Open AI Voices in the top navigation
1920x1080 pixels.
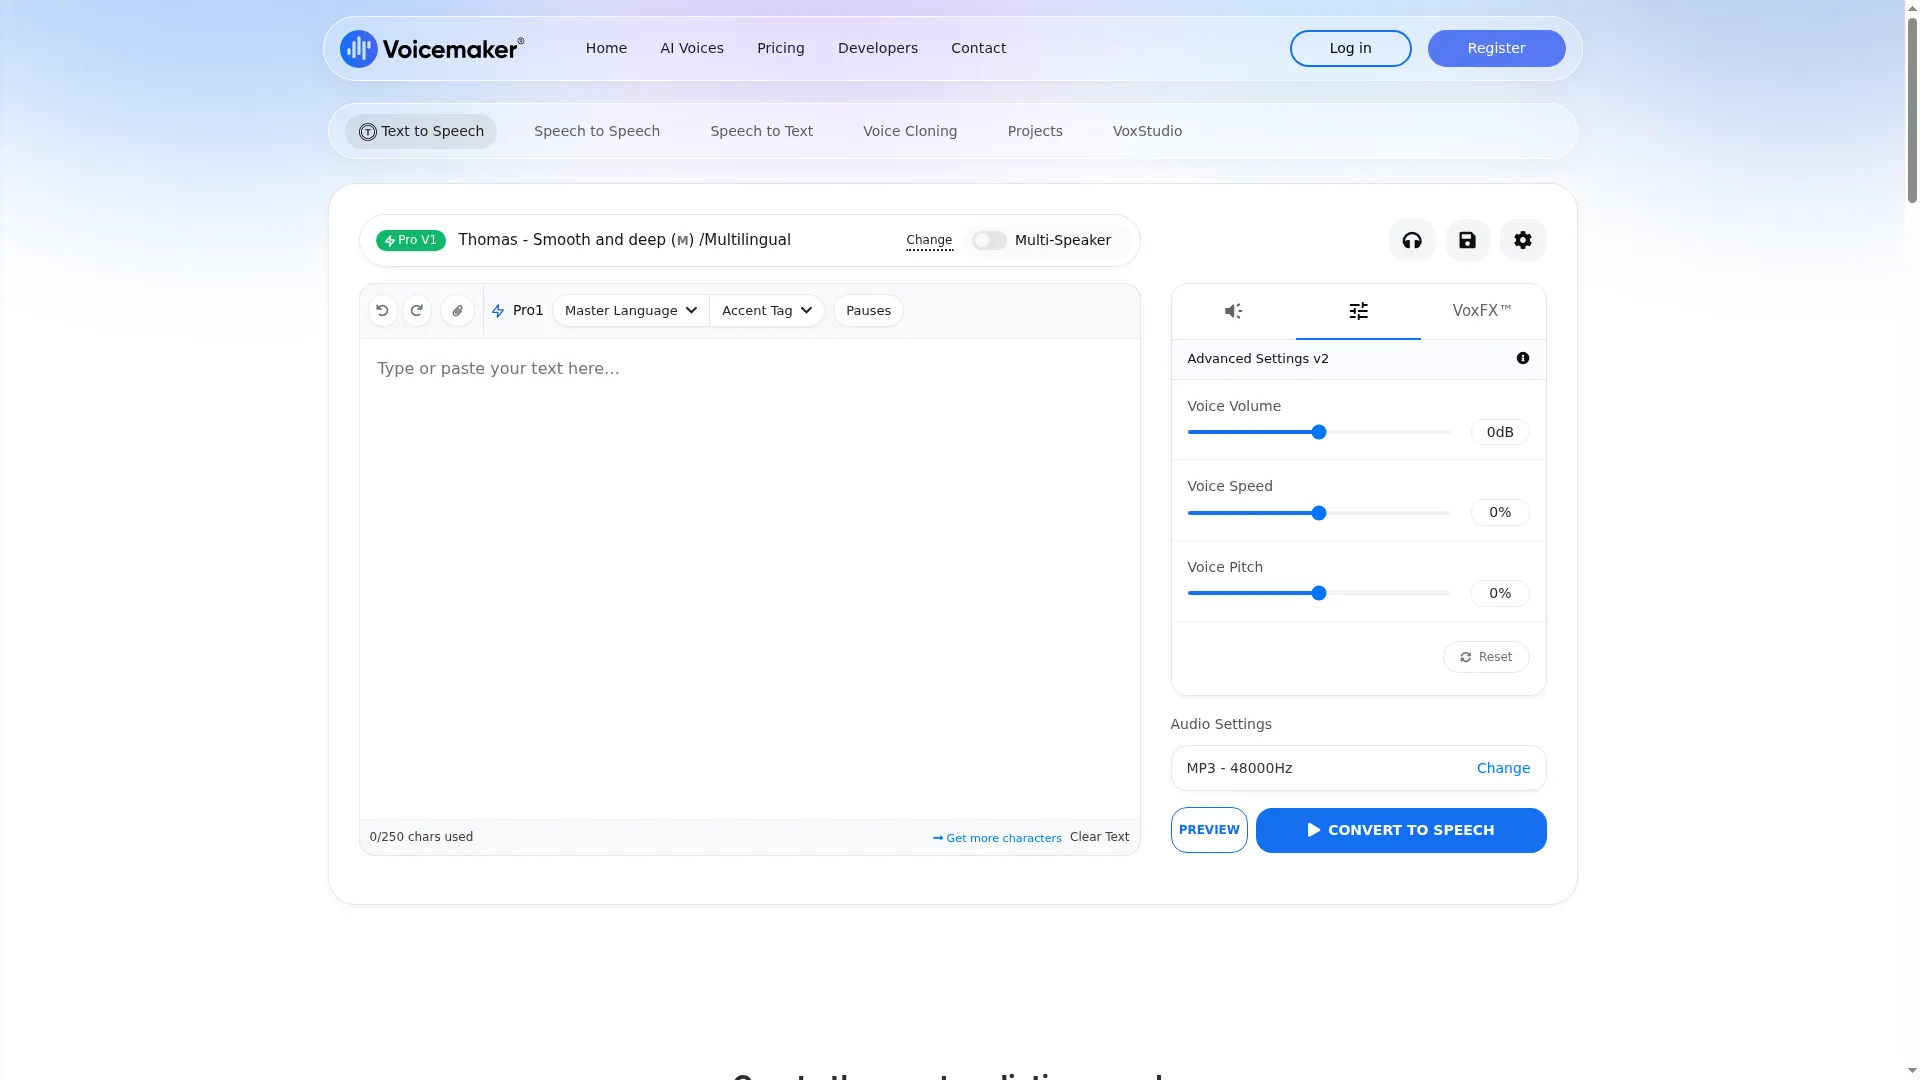[692, 48]
